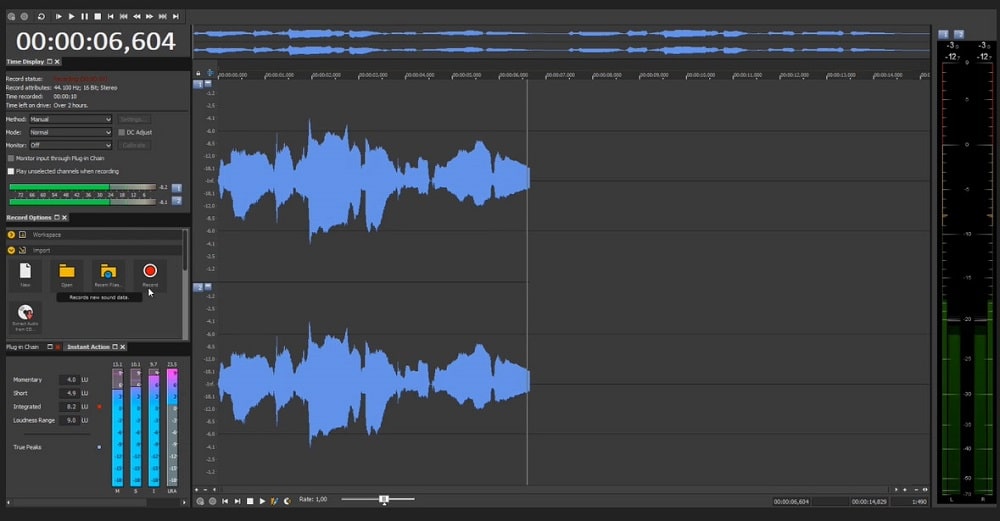1000x521 pixels.
Task: Toggle channel 2 button above the VU meters
Action: (x=959, y=34)
